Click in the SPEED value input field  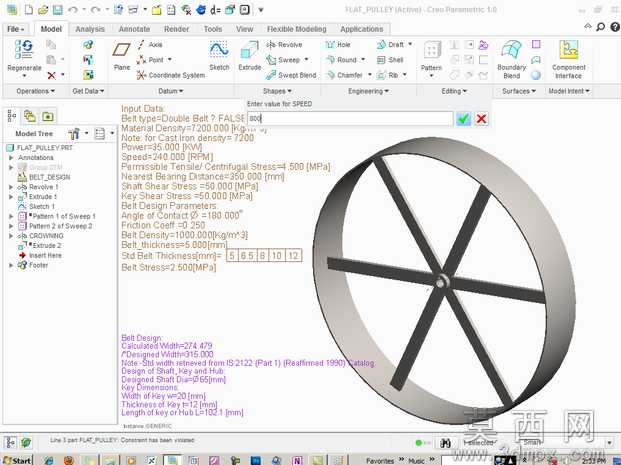tap(350, 118)
